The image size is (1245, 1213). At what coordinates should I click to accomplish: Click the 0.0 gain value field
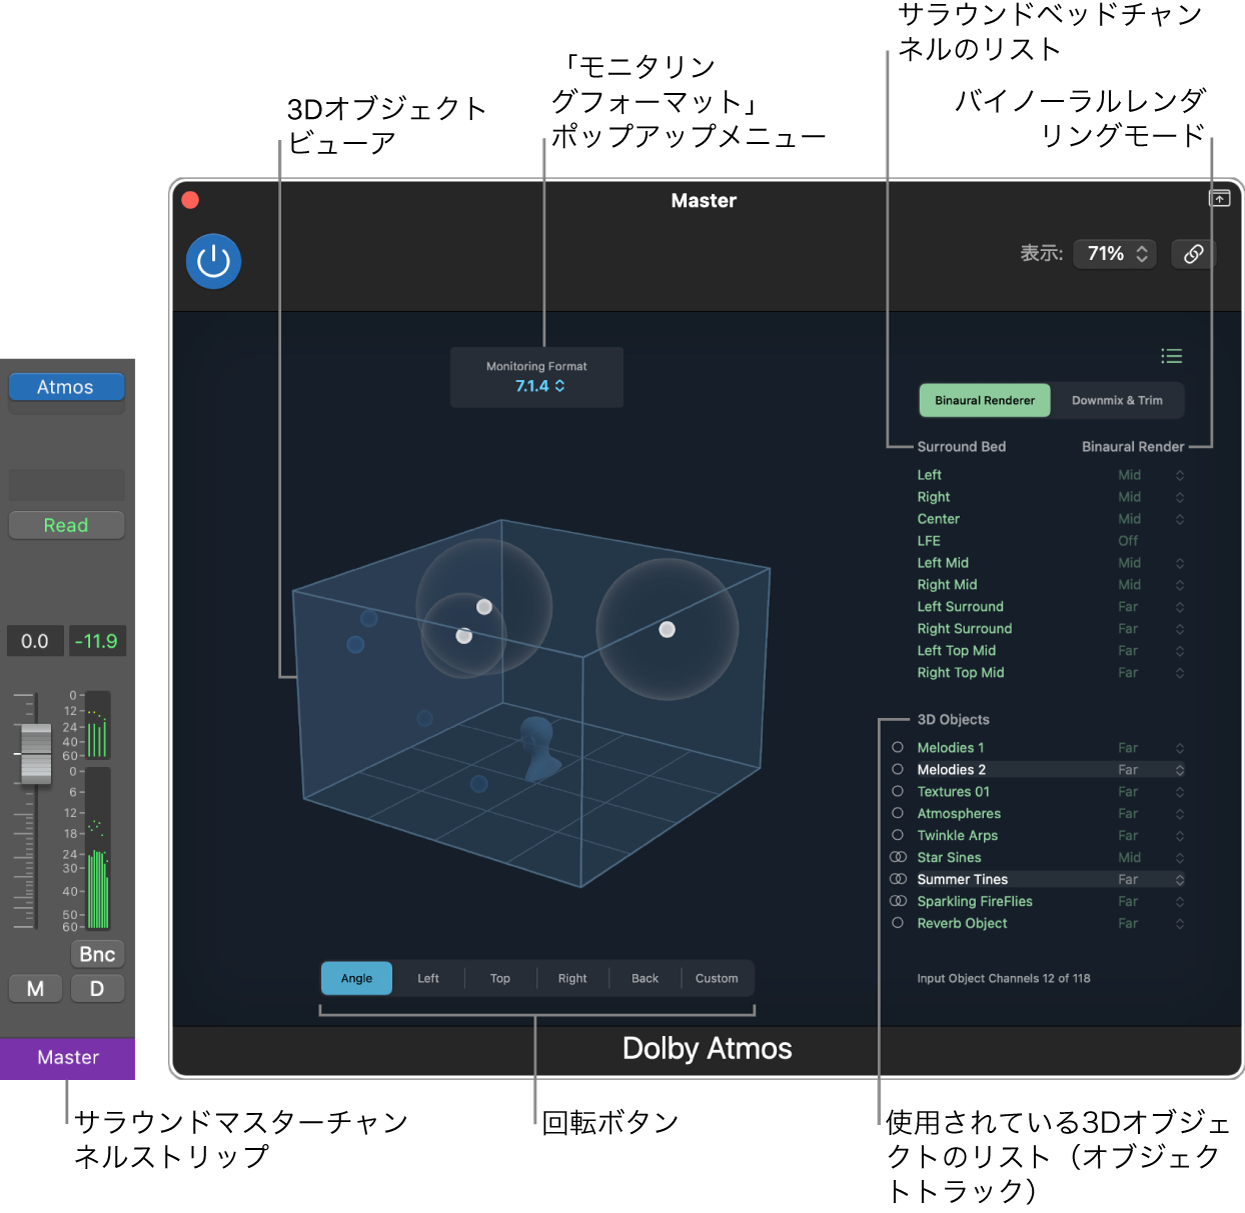pos(35,641)
